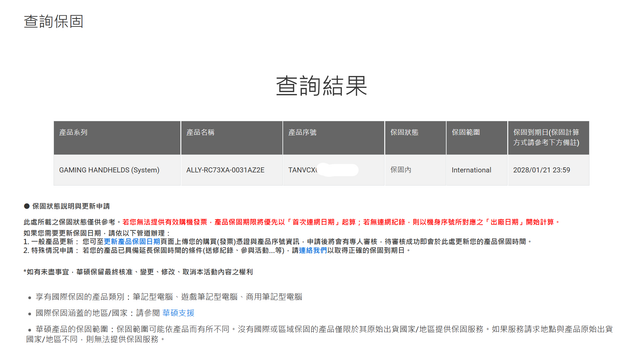The width and height of the screenshot is (640, 360).
Task: Click the 查詢結果 title
Action: 321,86
